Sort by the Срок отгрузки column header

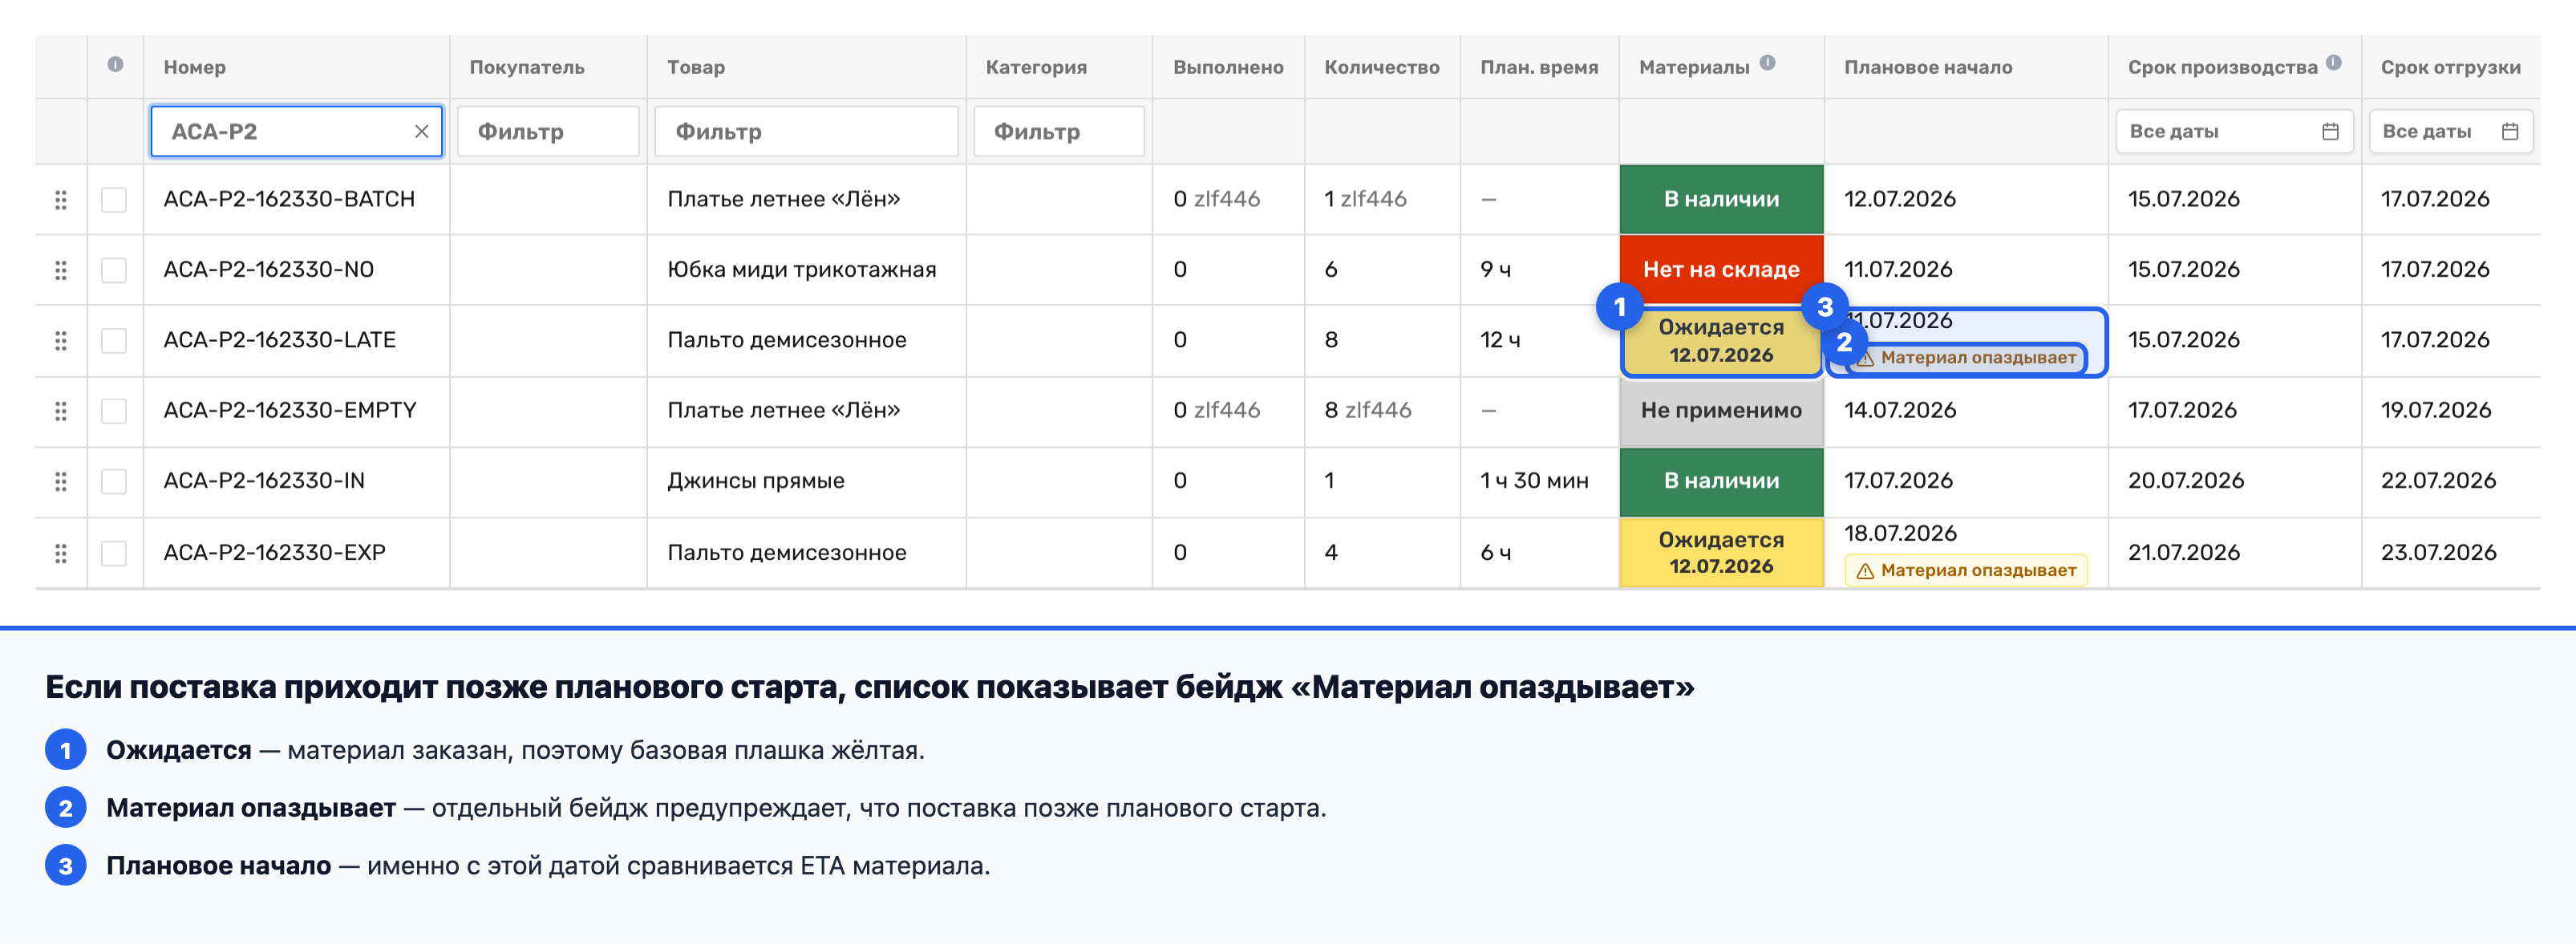tap(2450, 67)
